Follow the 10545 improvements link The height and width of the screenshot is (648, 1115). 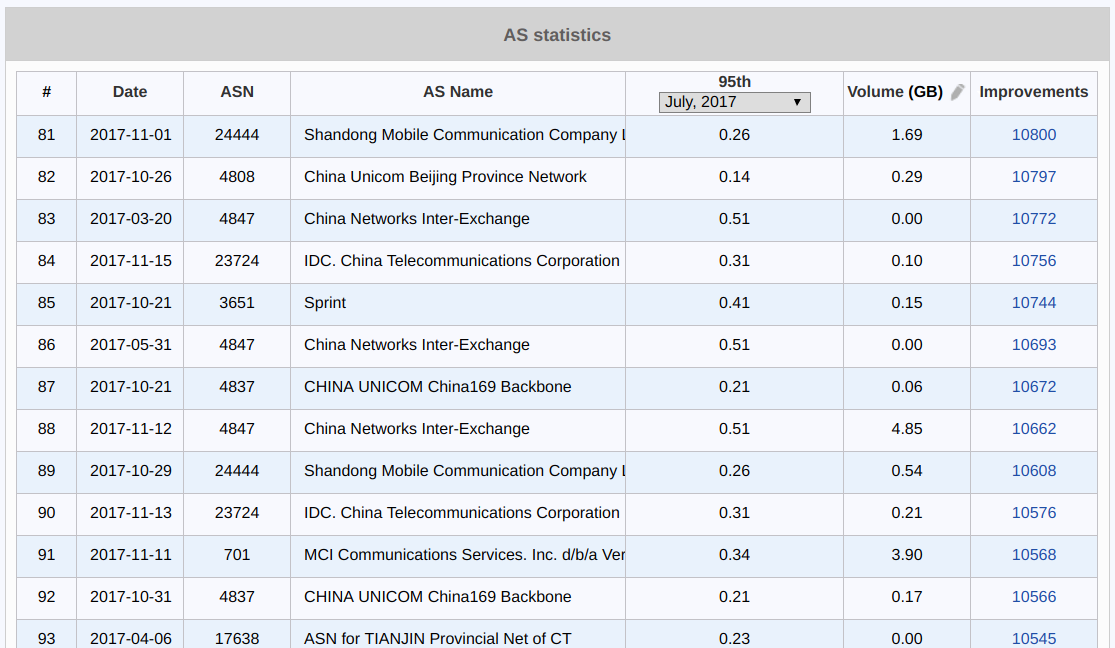1033,639
